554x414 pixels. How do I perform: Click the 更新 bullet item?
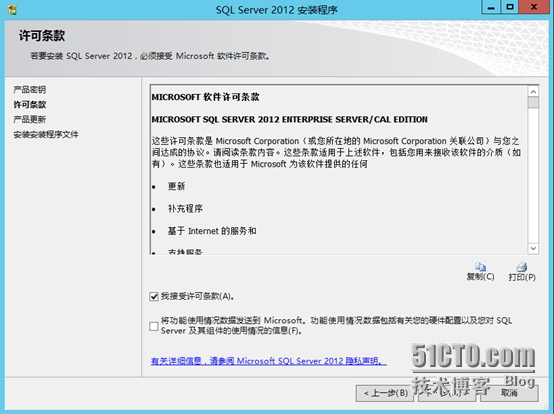[x=176, y=186]
